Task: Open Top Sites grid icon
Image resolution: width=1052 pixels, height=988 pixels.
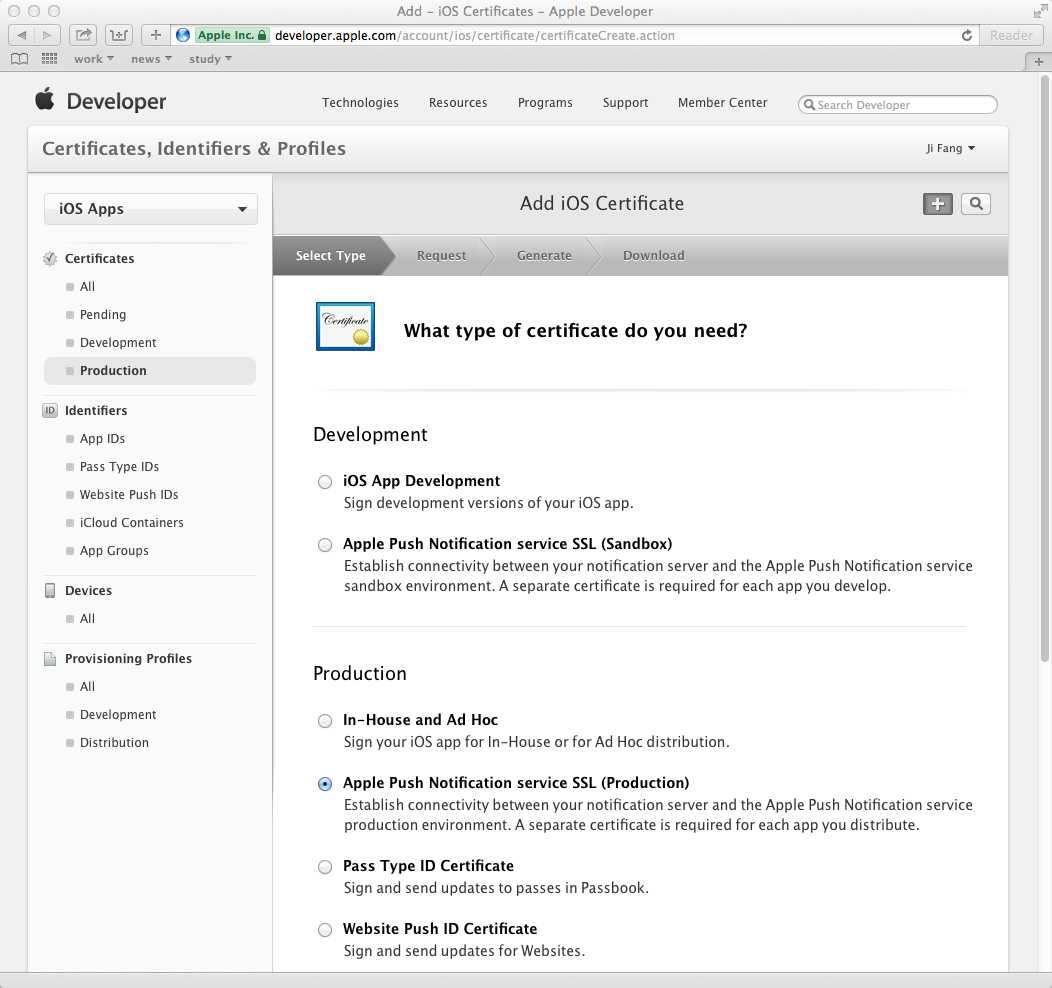Action: click(x=50, y=59)
